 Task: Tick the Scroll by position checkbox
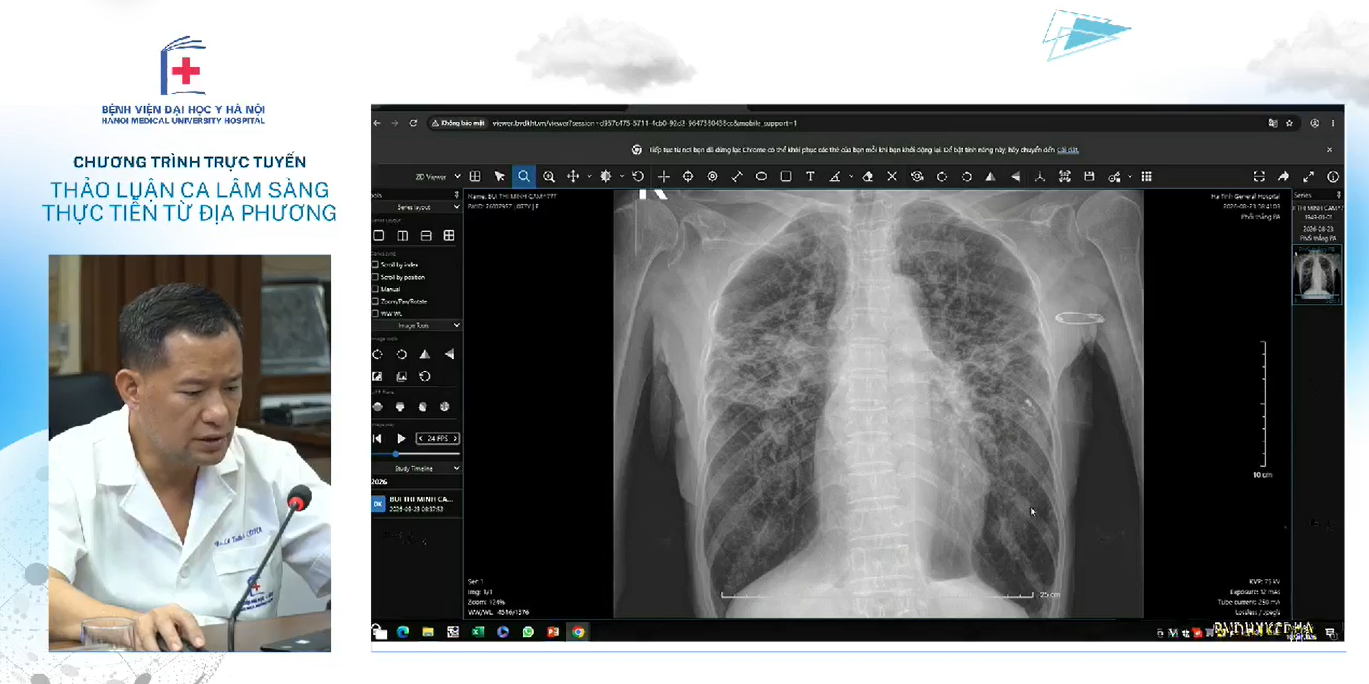pyautogui.click(x=376, y=277)
